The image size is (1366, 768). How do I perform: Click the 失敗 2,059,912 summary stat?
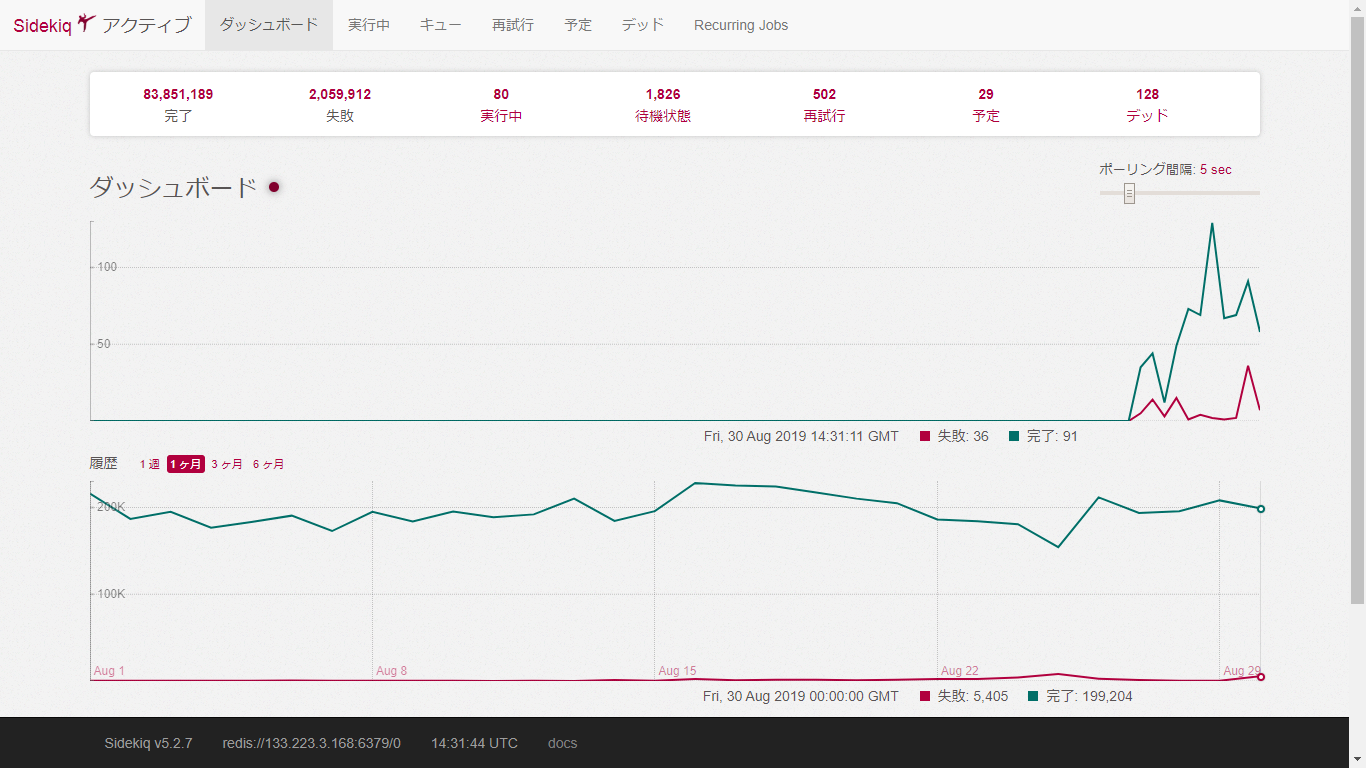(x=340, y=104)
